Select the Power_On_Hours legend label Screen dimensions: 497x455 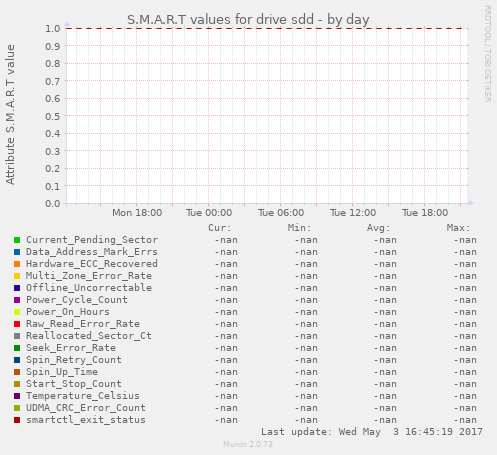point(68,312)
